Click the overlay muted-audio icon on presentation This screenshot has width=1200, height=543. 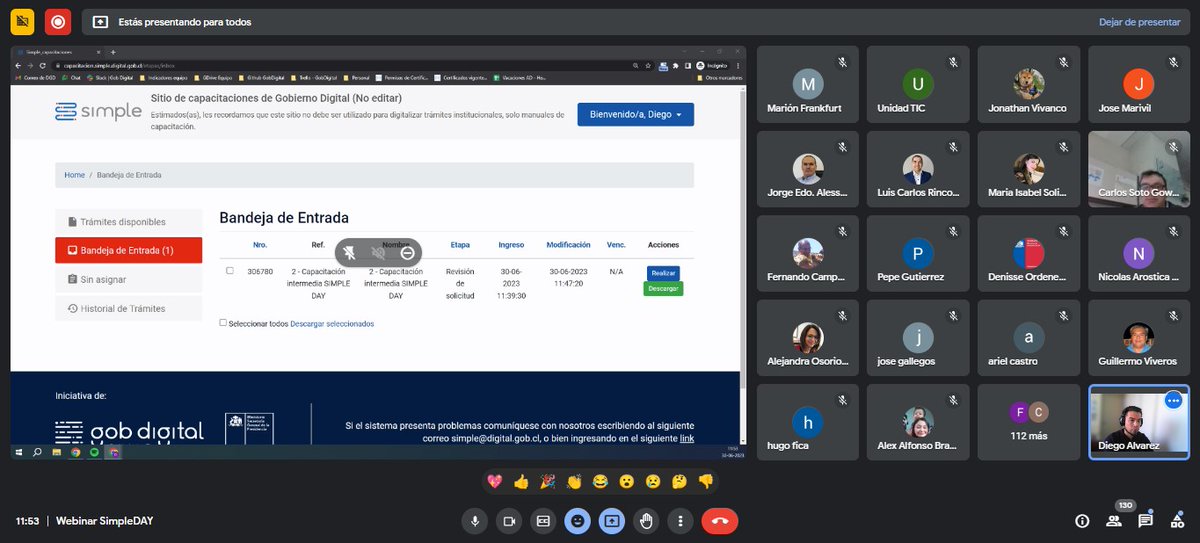point(379,253)
